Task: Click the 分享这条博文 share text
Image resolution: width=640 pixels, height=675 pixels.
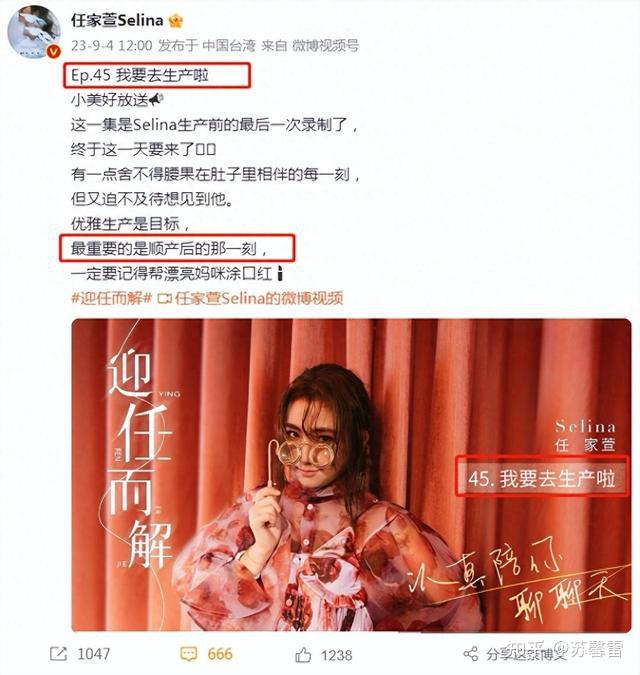Action: tap(526, 654)
